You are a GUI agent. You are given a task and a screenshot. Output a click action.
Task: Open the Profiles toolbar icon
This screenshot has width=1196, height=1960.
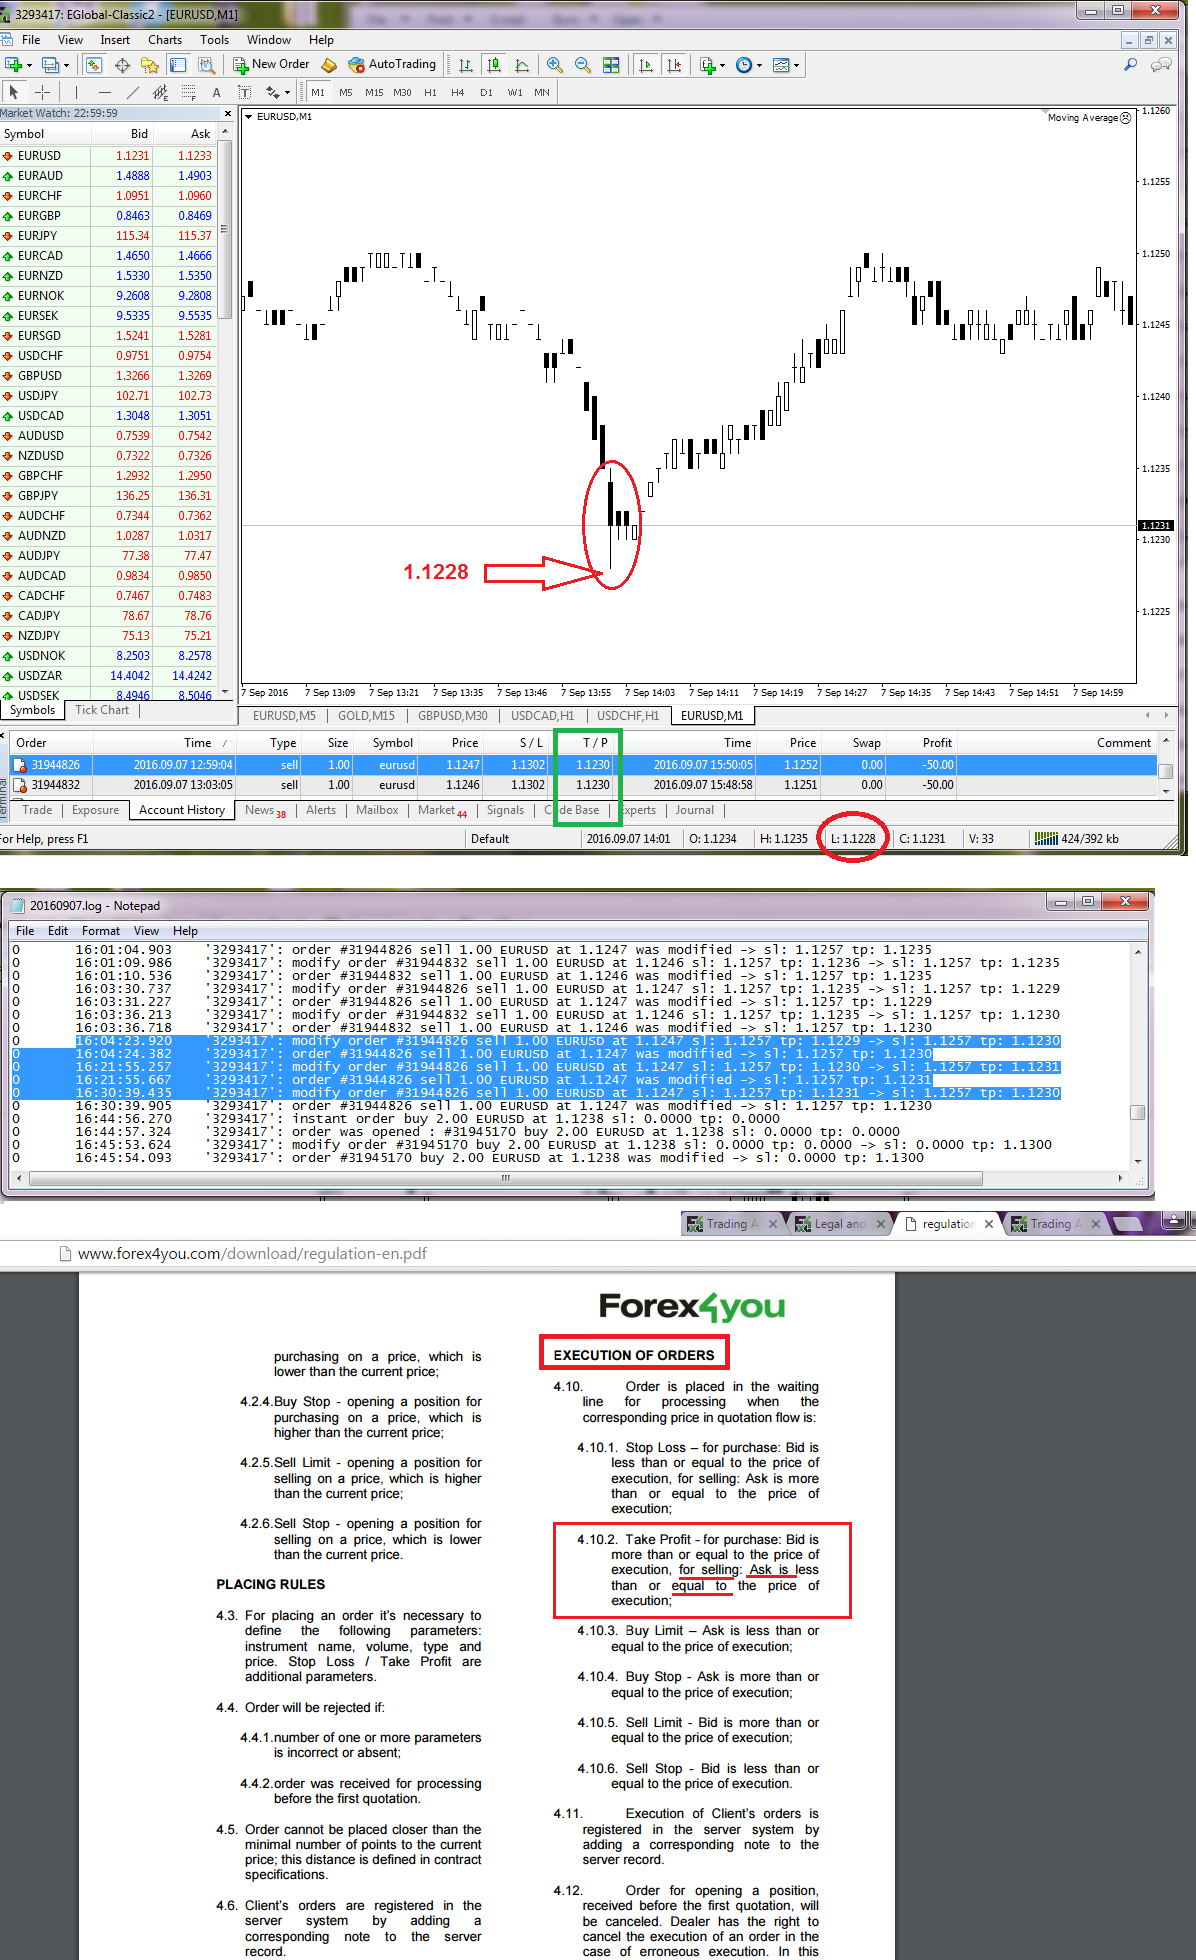click(50, 65)
